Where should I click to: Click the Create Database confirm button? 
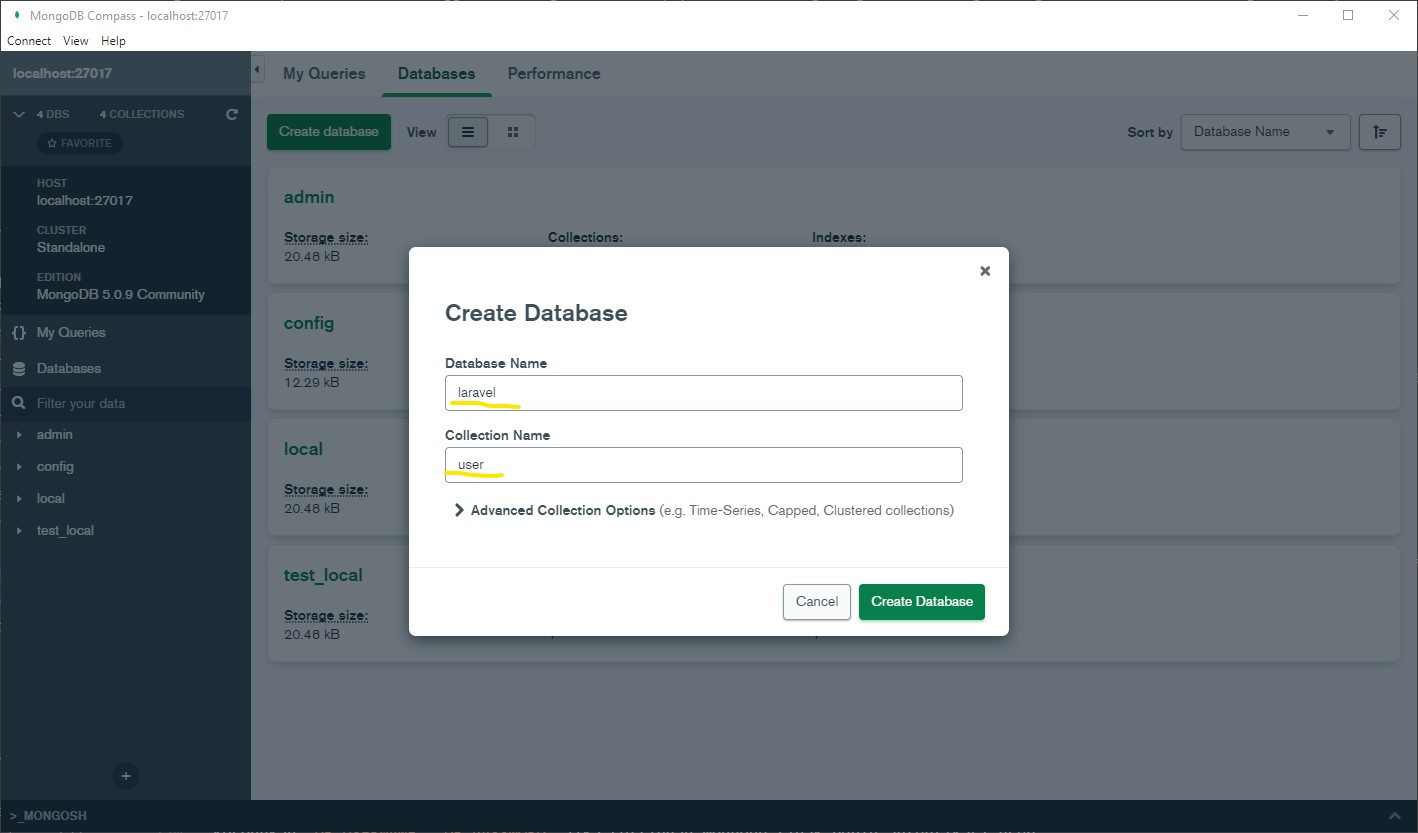(x=922, y=602)
